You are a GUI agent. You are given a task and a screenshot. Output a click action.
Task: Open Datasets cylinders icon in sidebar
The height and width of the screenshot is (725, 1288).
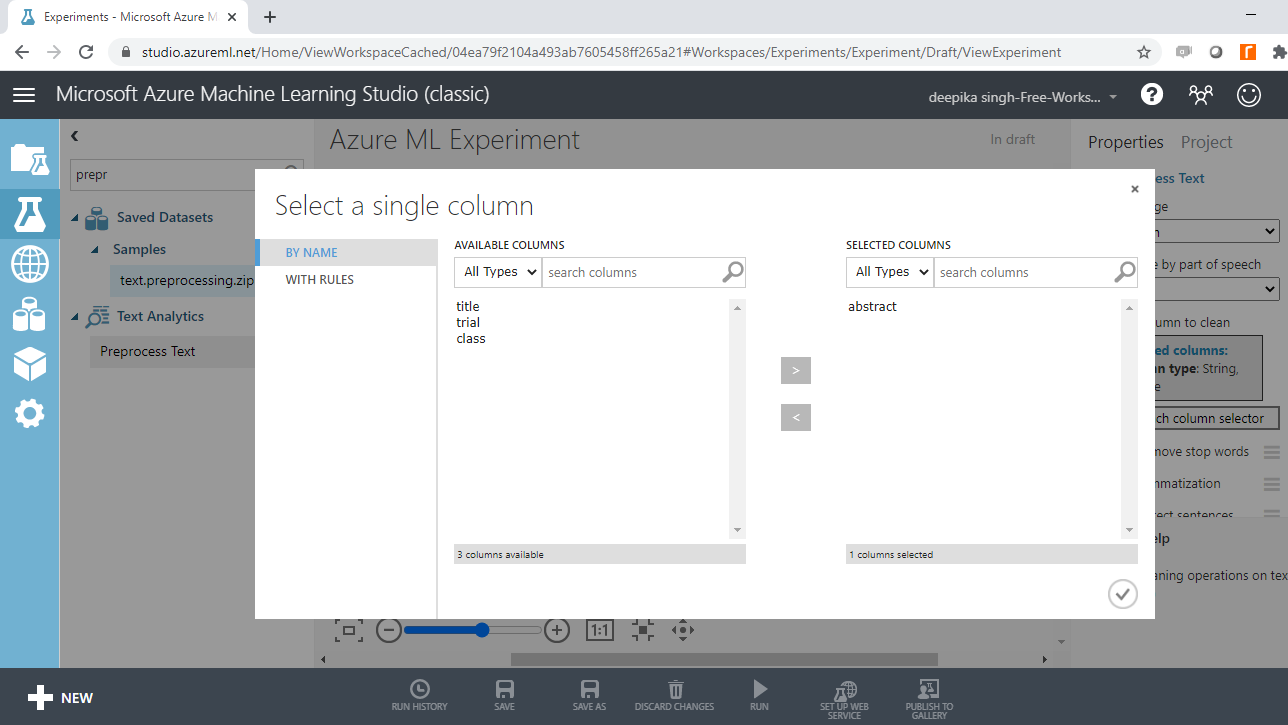29,315
